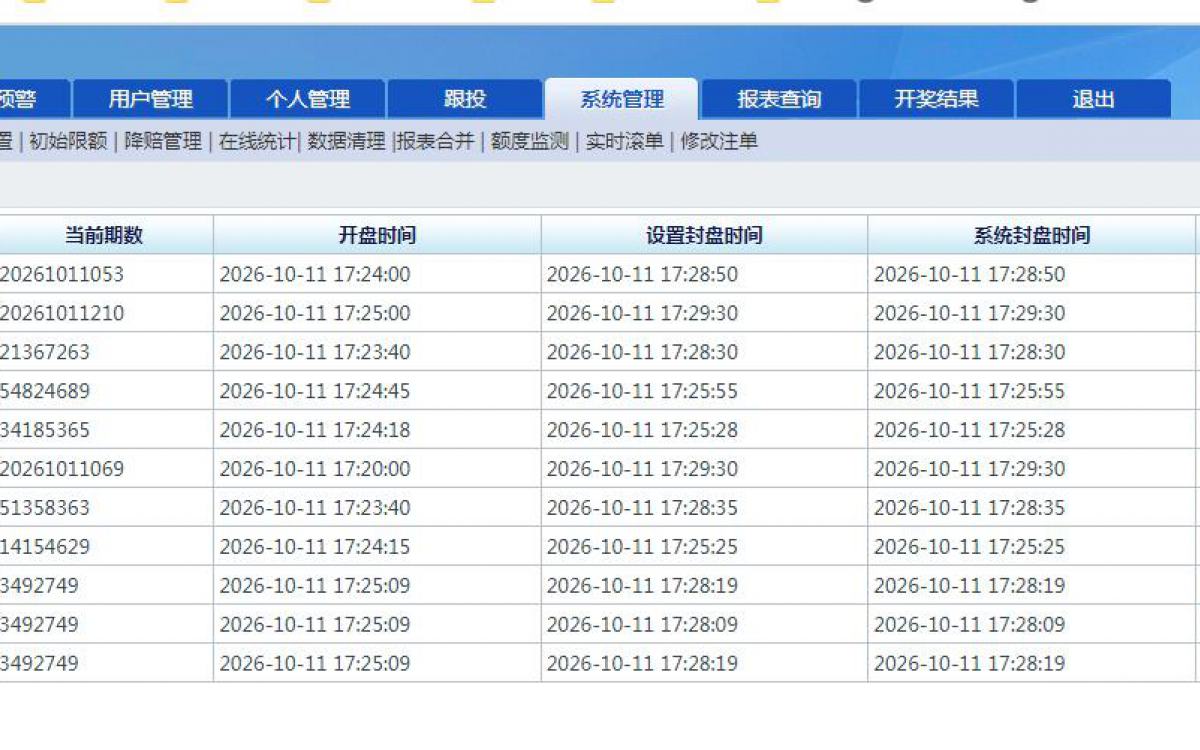Click 17:28:50 in the 设置封盘时间 column

(x=642, y=274)
